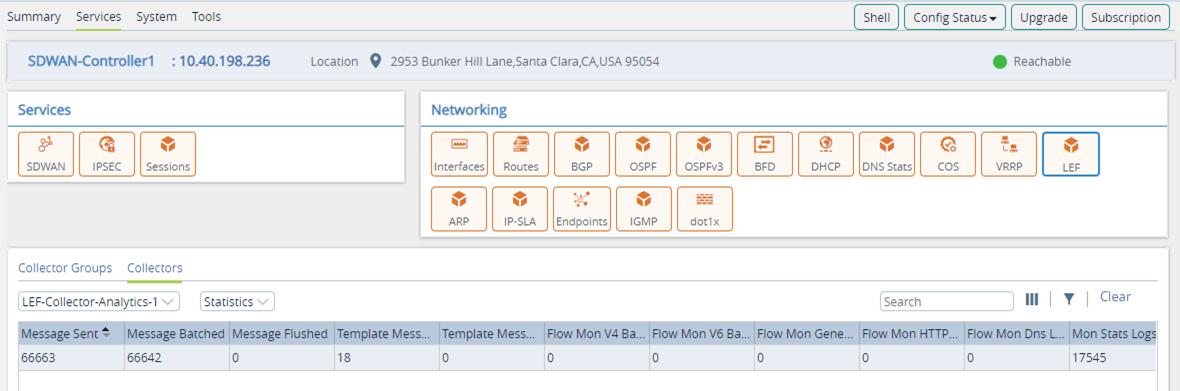This screenshot has height=391, width=1180.
Task: Open the Routes networking icon
Action: (521, 154)
